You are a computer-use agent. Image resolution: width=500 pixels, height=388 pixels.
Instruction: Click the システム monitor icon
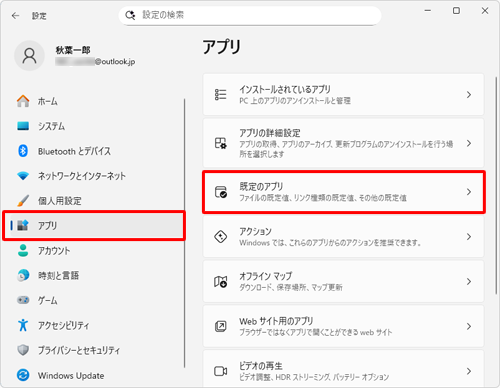click(x=23, y=126)
